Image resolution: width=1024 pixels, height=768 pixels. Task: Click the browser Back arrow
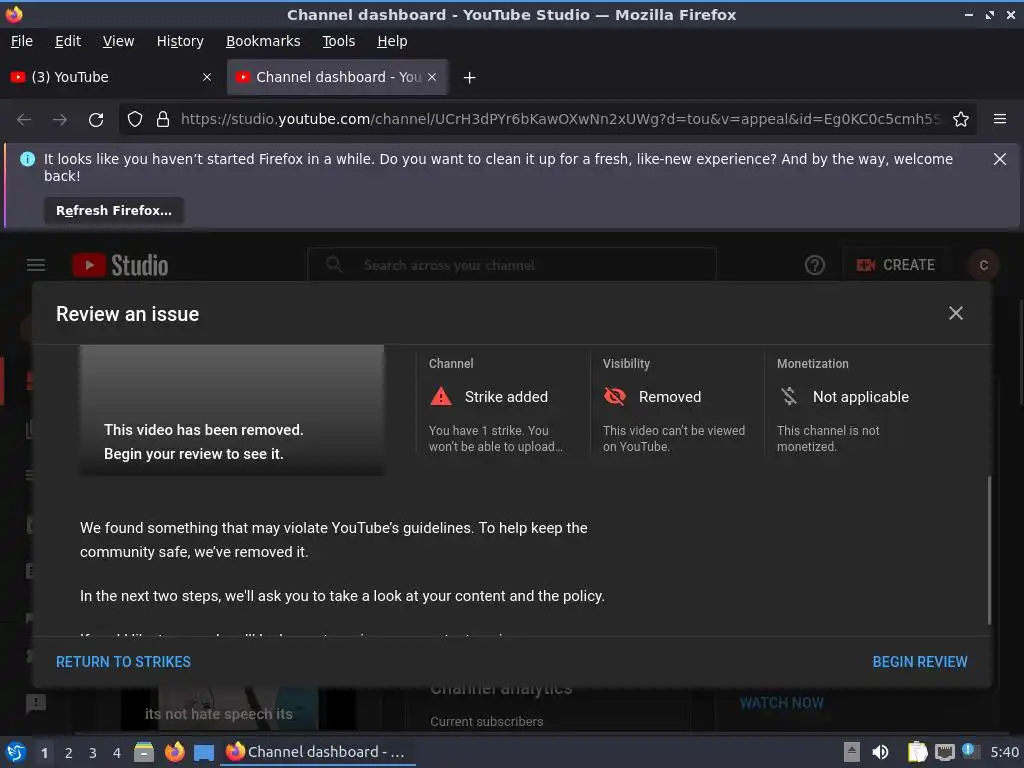click(x=24, y=120)
